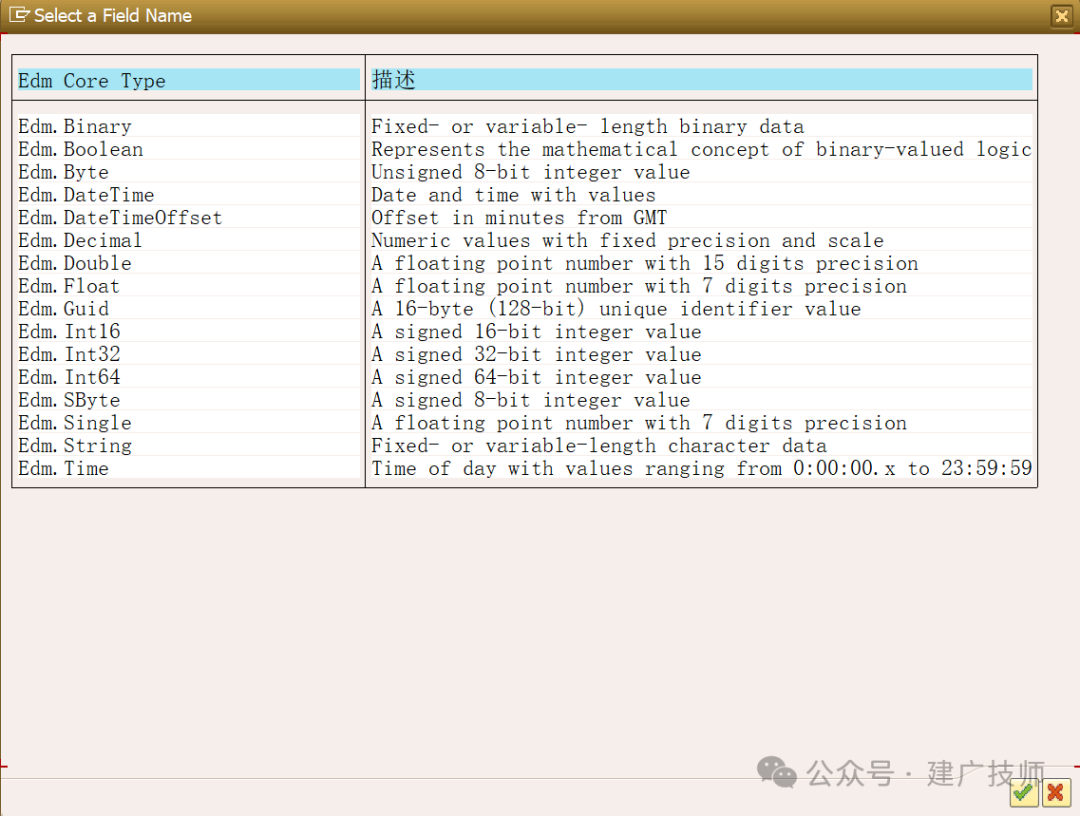Click description 'Fixed- or variable- length binary data'

[588, 127]
